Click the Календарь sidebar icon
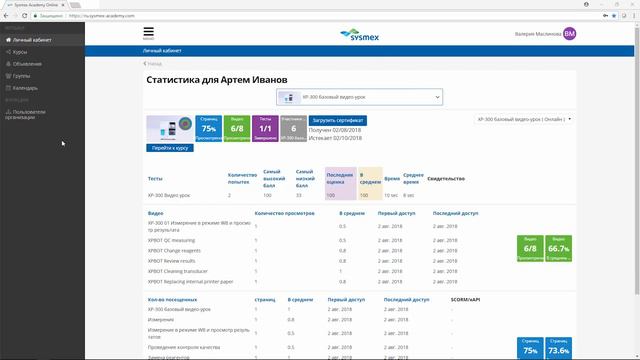This screenshot has height=360, width=640. coord(8,88)
